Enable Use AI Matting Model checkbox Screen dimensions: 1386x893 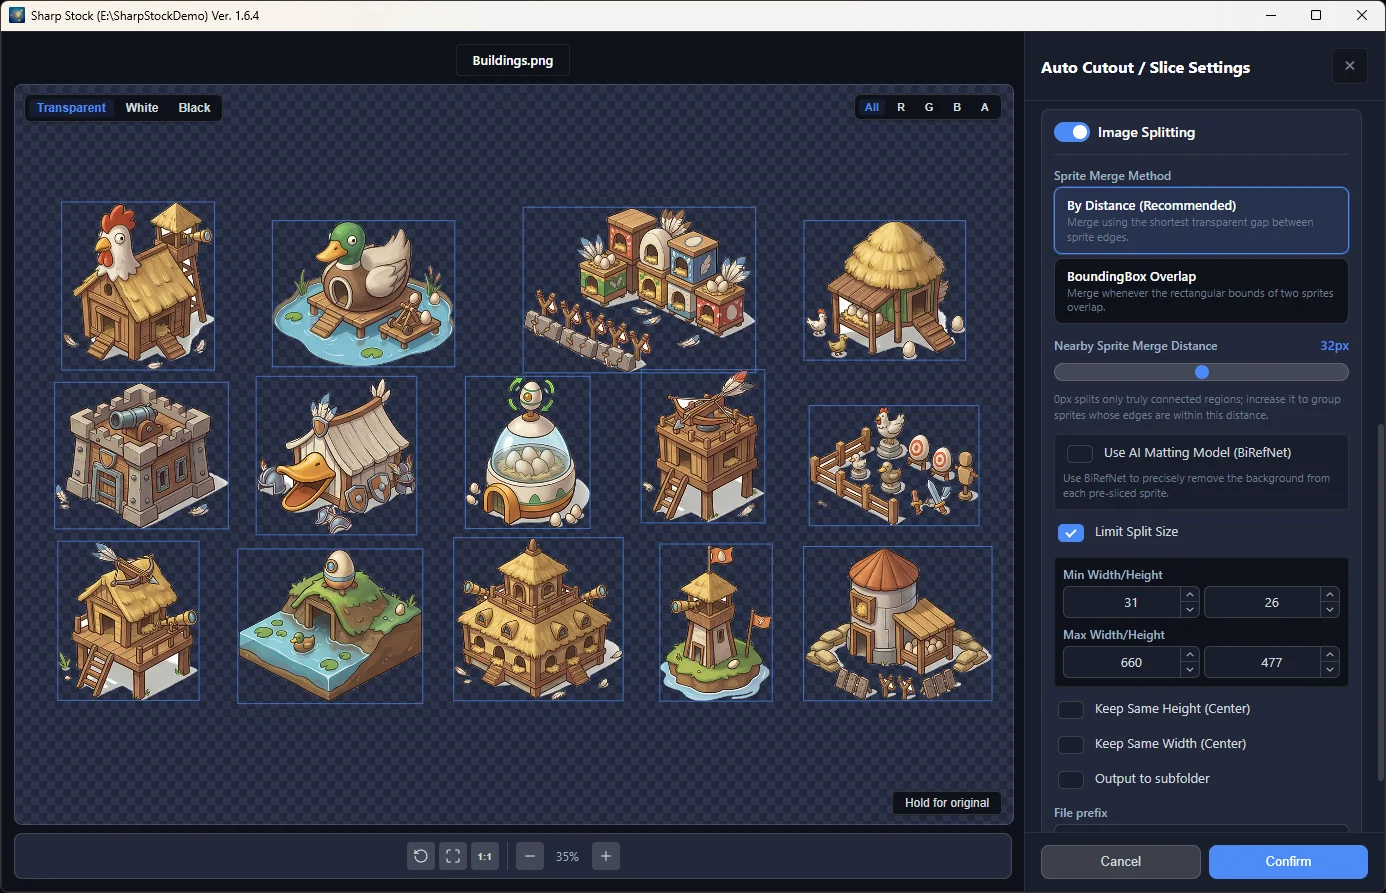coord(1080,453)
